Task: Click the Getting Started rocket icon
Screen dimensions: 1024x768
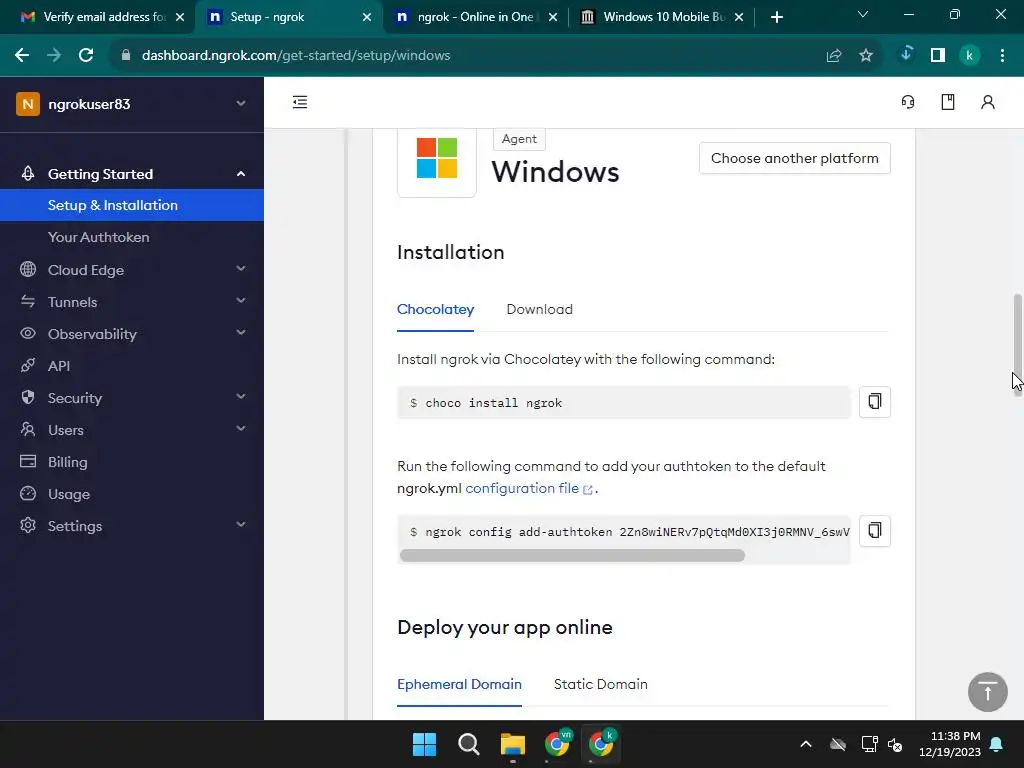Action: pyautogui.click(x=27, y=174)
